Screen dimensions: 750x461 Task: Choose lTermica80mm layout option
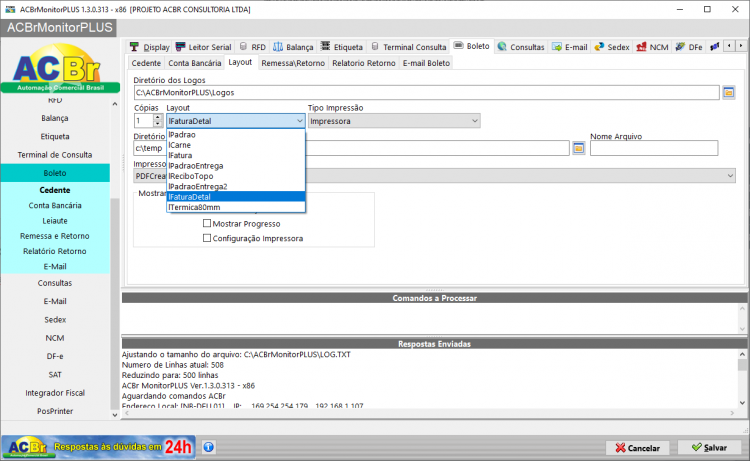coord(236,207)
